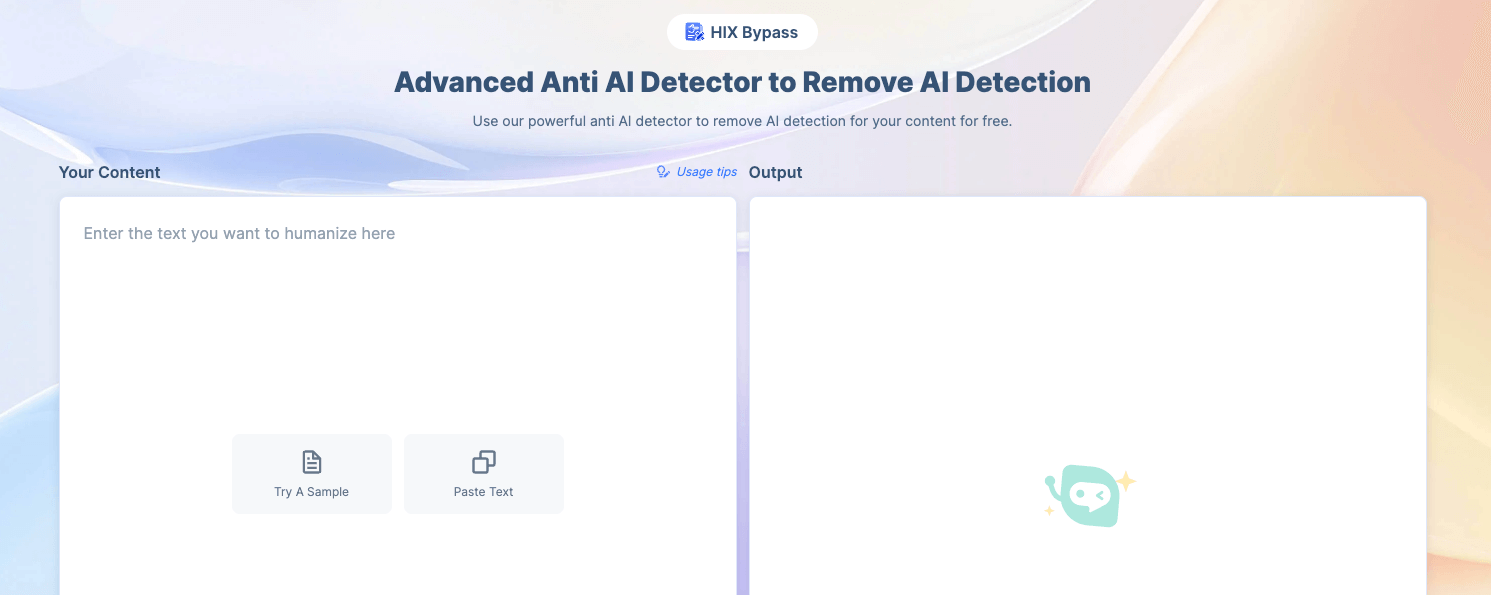Click the lightbulb icon beside Usage tips
1491x595 pixels.
pyautogui.click(x=662, y=171)
